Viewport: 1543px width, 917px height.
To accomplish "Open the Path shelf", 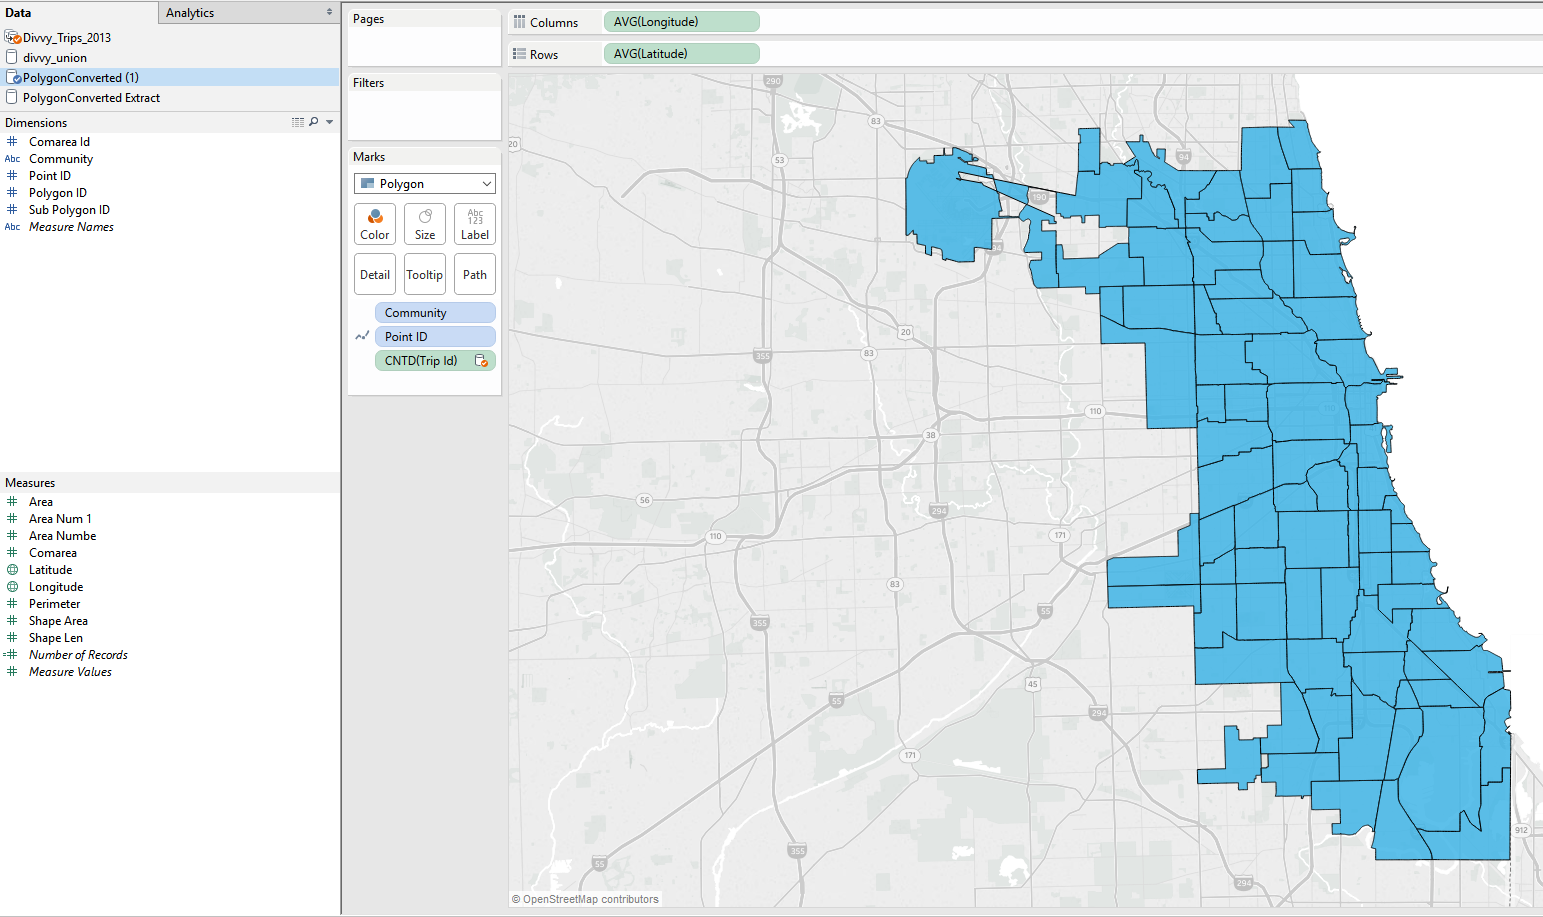I will point(474,273).
